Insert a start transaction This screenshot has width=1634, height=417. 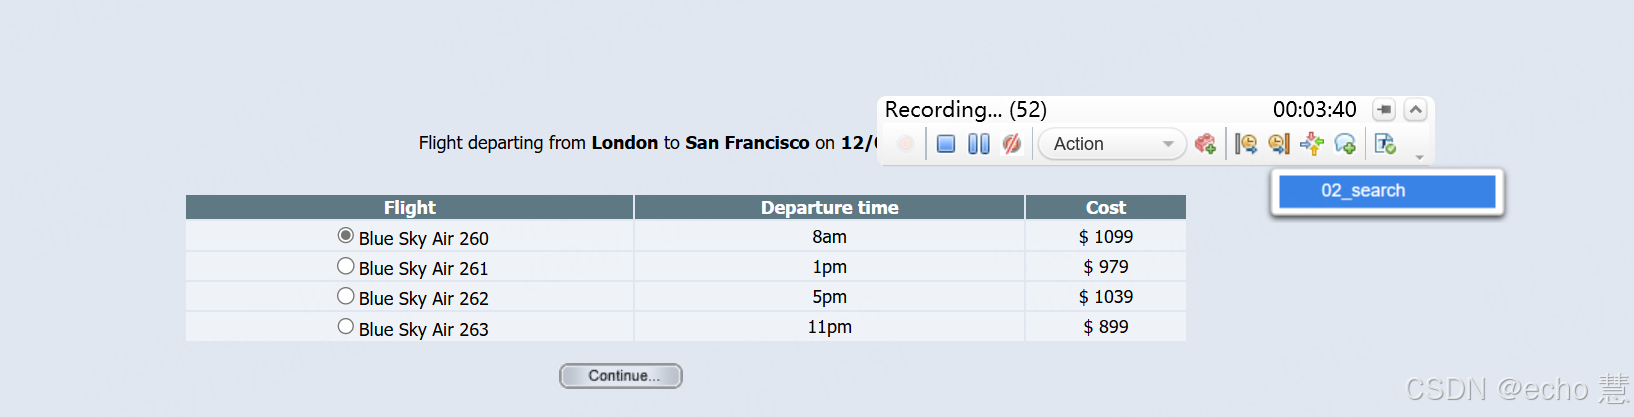click(1246, 144)
